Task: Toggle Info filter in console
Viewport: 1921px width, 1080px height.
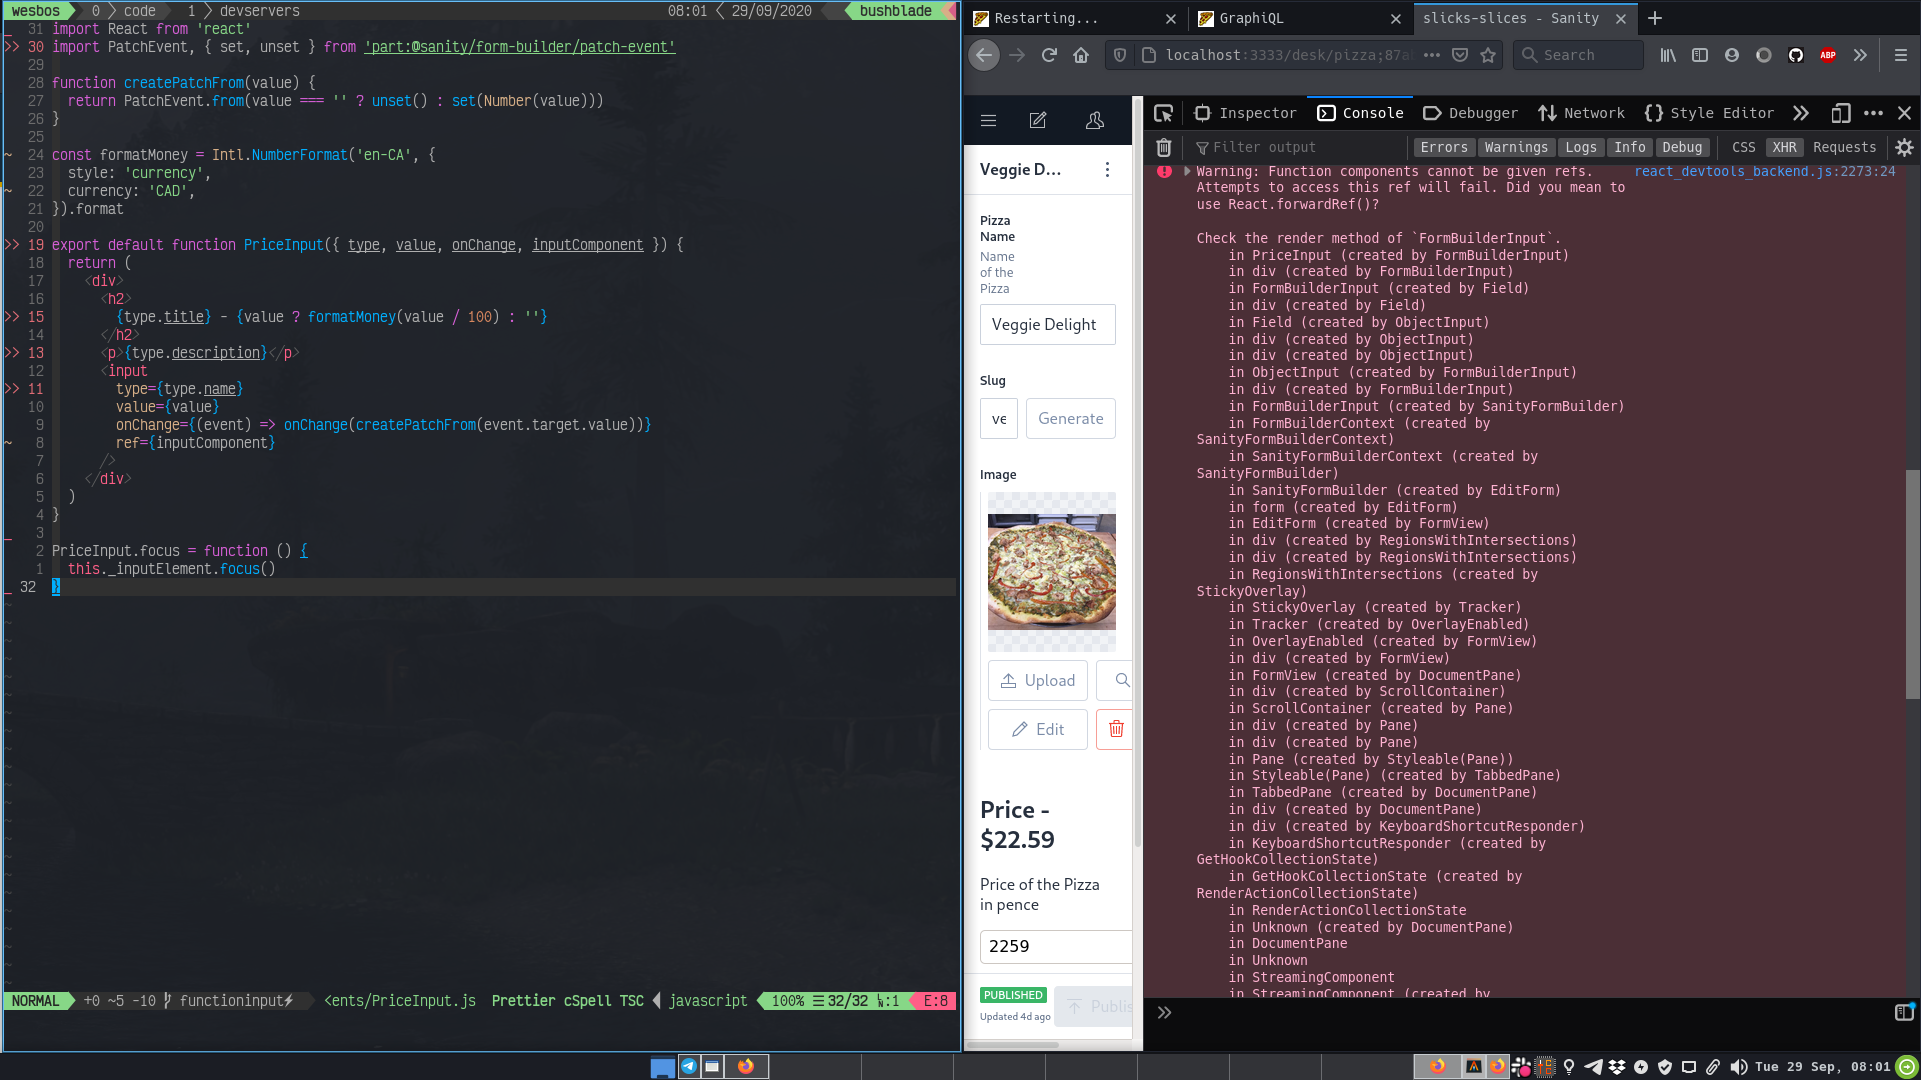Action: click(1630, 147)
